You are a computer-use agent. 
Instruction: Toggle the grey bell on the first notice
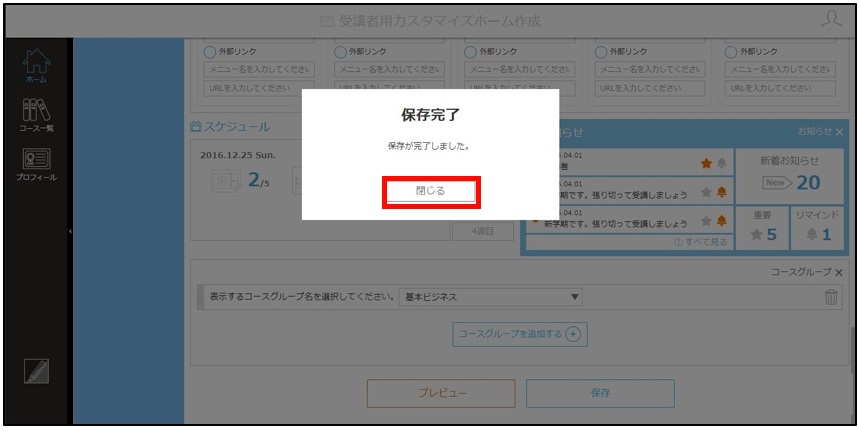click(721, 163)
